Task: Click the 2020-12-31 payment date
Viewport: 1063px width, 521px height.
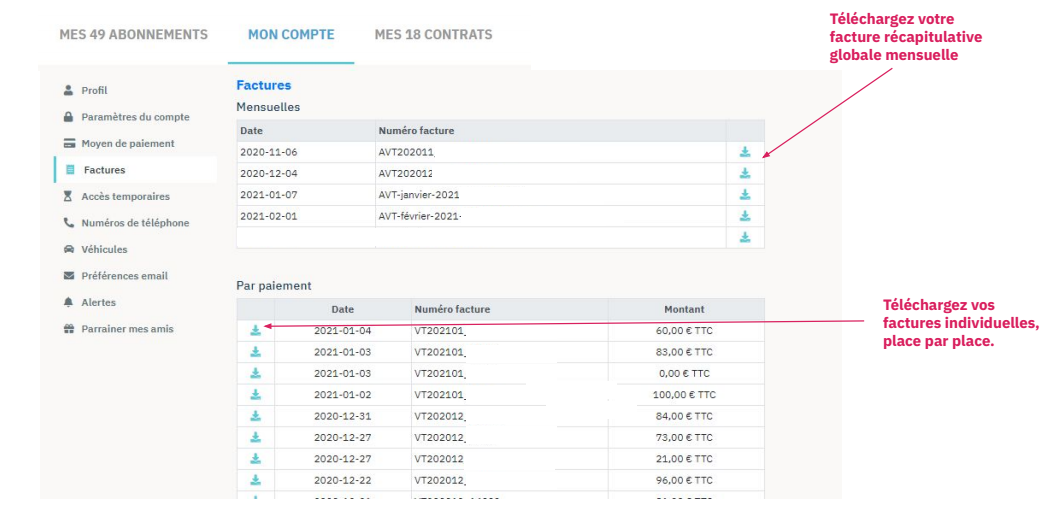Action: (343, 416)
